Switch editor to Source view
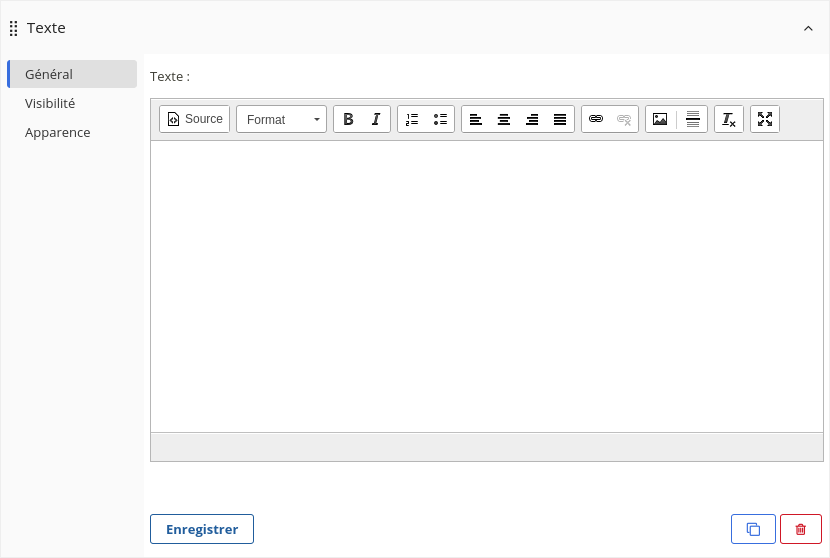The height and width of the screenshot is (558, 830). click(194, 119)
